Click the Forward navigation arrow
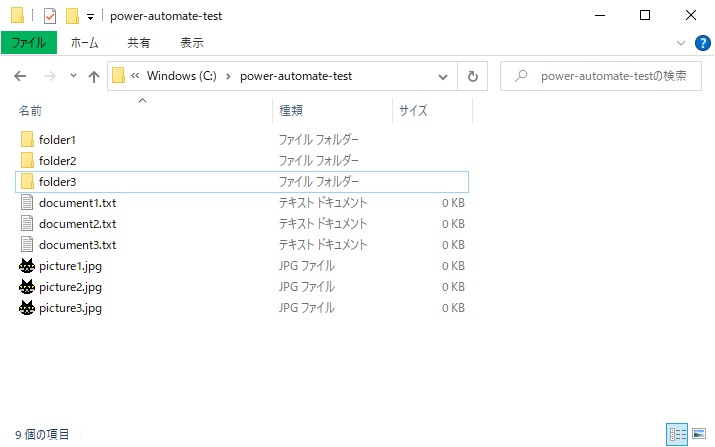Image resolution: width=715 pixels, height=447 pixels. (49, 76)
